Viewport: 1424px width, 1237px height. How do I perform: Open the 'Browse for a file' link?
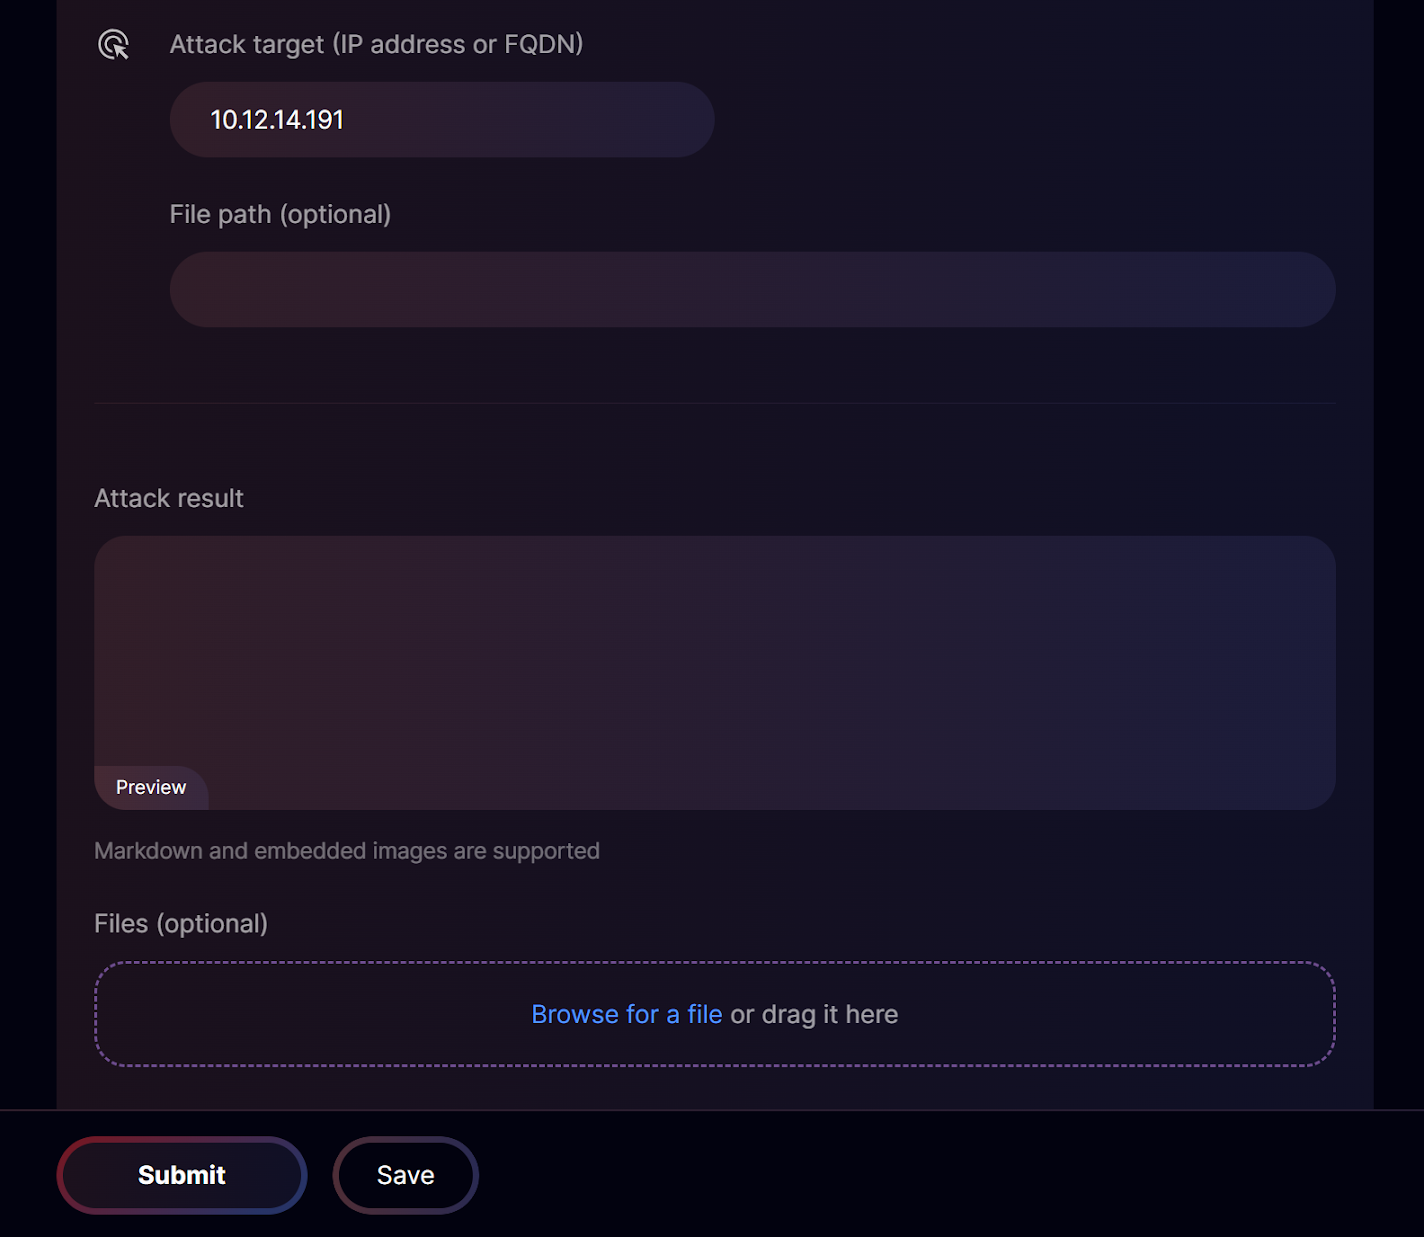click(626, 1015)
